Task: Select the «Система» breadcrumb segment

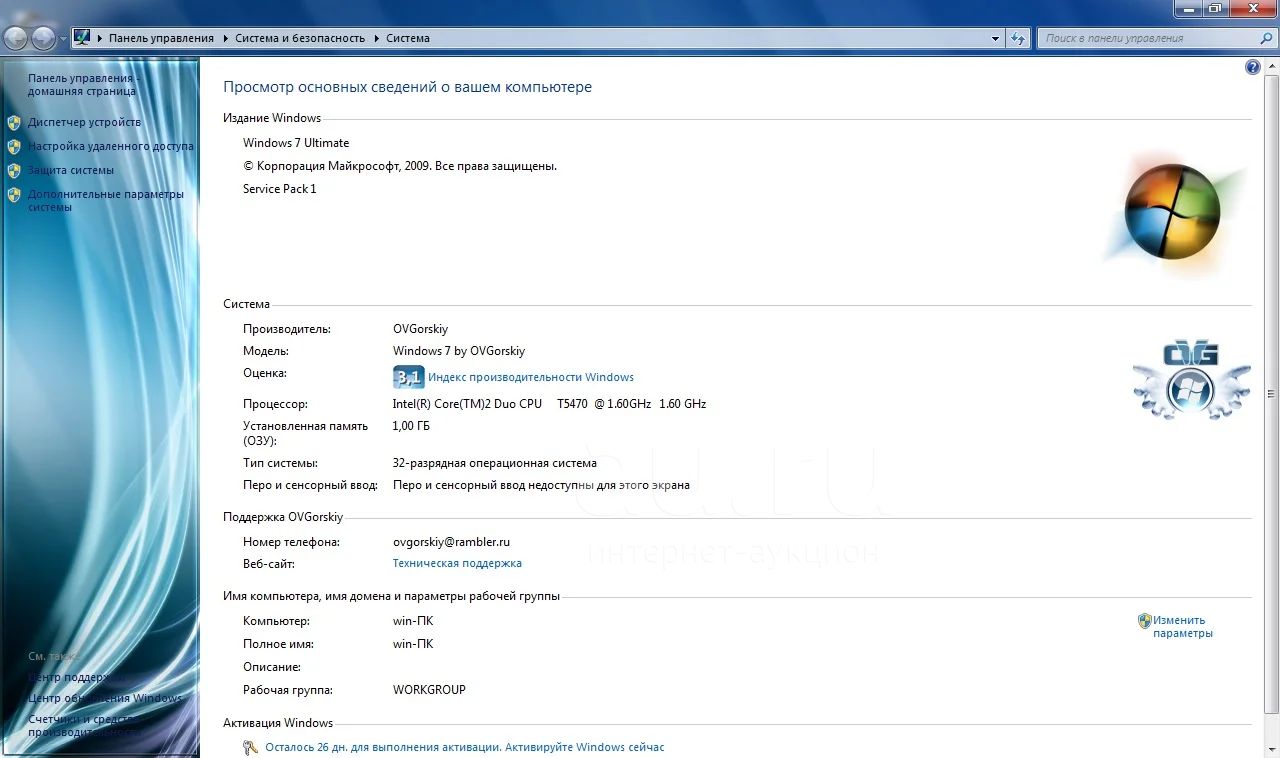Action: [408, 38]
